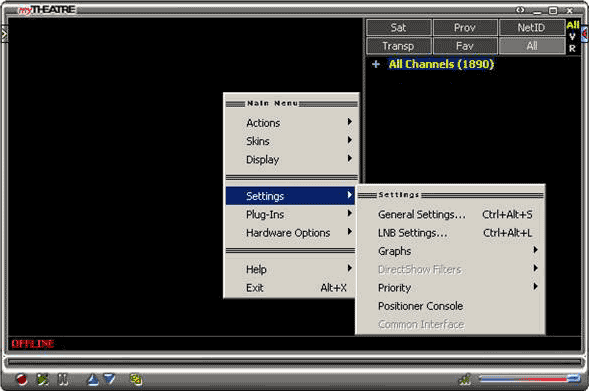Expand the All Channels plus sign

point(376,64)
